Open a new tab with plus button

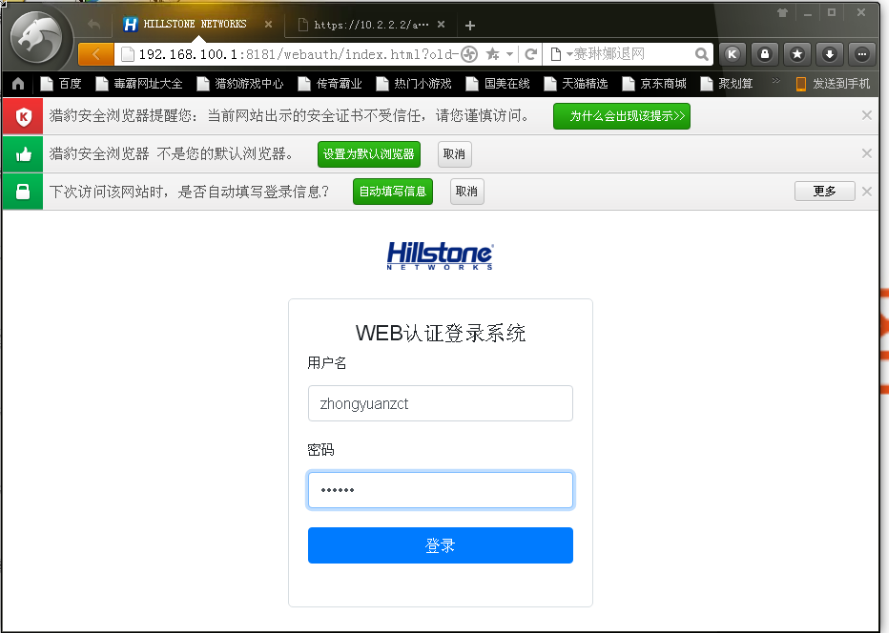tap(469, 25)
